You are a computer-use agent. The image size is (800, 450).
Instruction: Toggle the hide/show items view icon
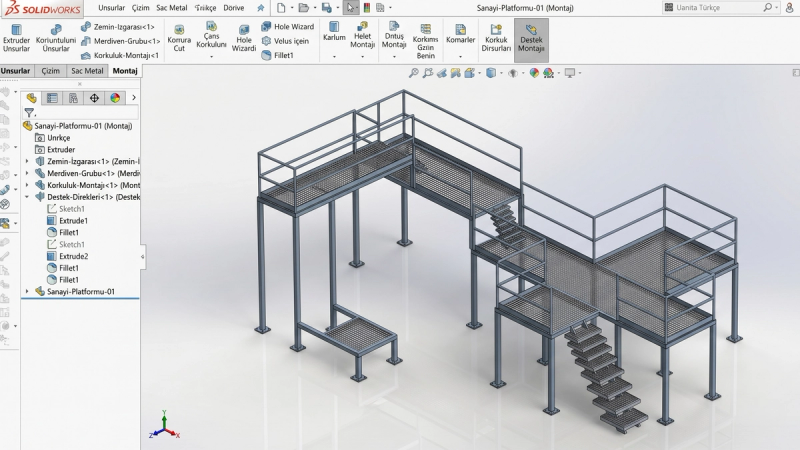click(513, 73)
